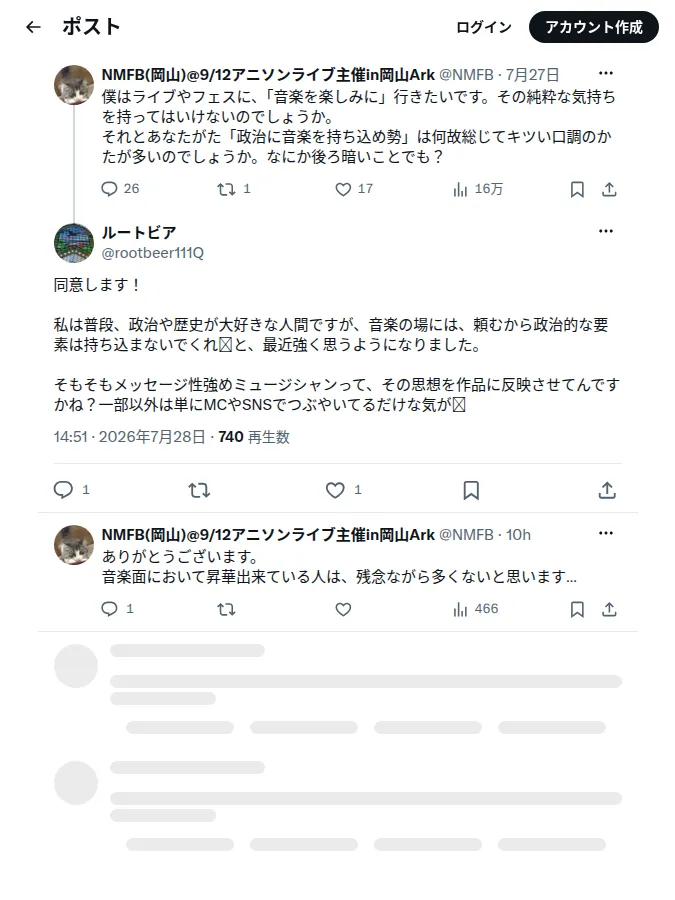675x900 pixels.
Task: Like the ルートビア main post
Action: click(343, 490)
